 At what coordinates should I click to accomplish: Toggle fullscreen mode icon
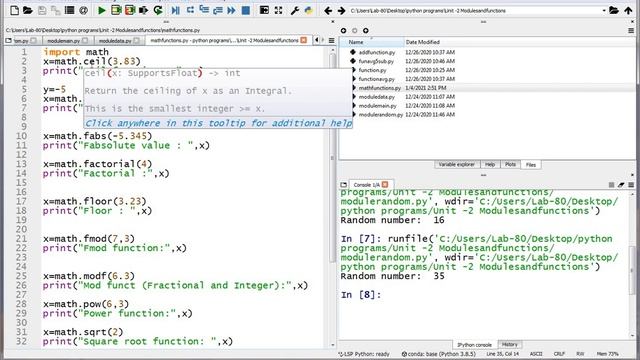point(278,10)
